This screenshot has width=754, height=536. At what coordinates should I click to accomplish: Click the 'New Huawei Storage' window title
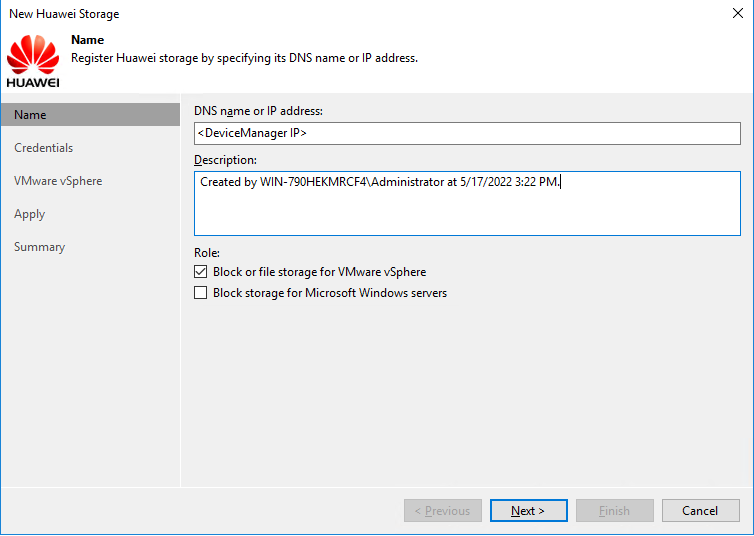(x=64, y=14)
